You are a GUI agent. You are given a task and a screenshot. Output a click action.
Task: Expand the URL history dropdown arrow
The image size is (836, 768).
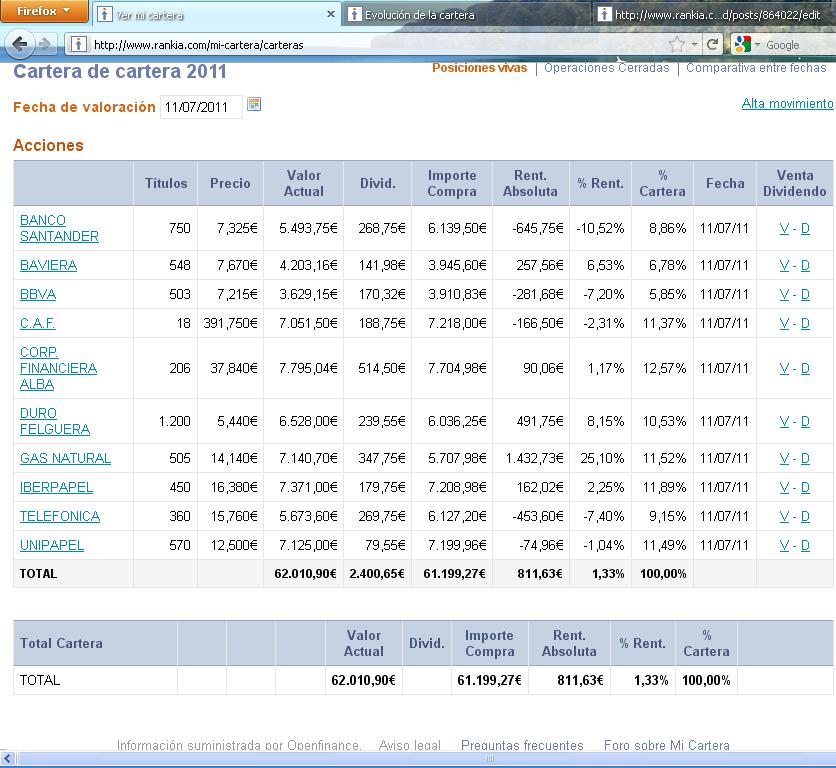tap(695, 44)
